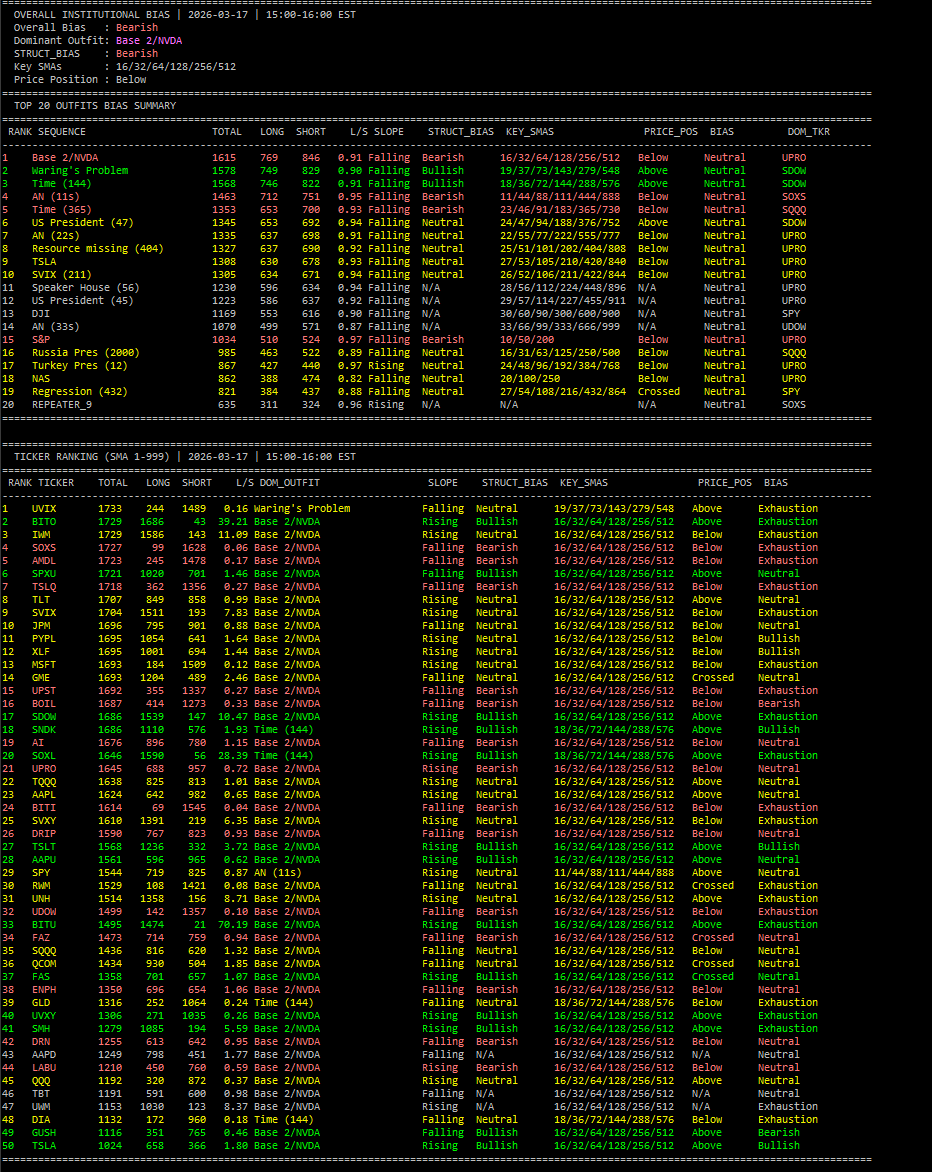Screen dimensions: 932x1172
Task: Select 'AN (22s)' in the outfits table
Action: [56, 235]
